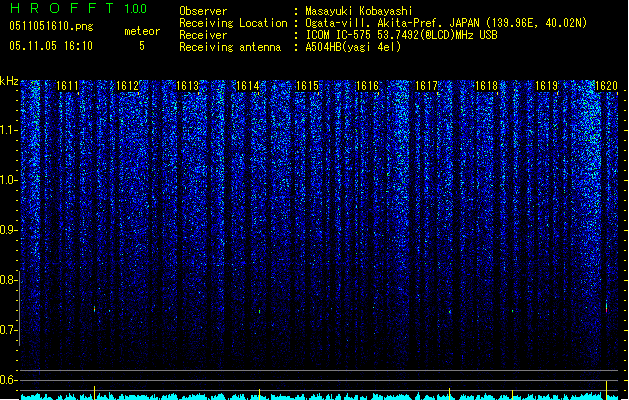The image size is (629, 400).
Task: Click the Receiver field label
Action: pyautogui.click(x=203, y=35)
